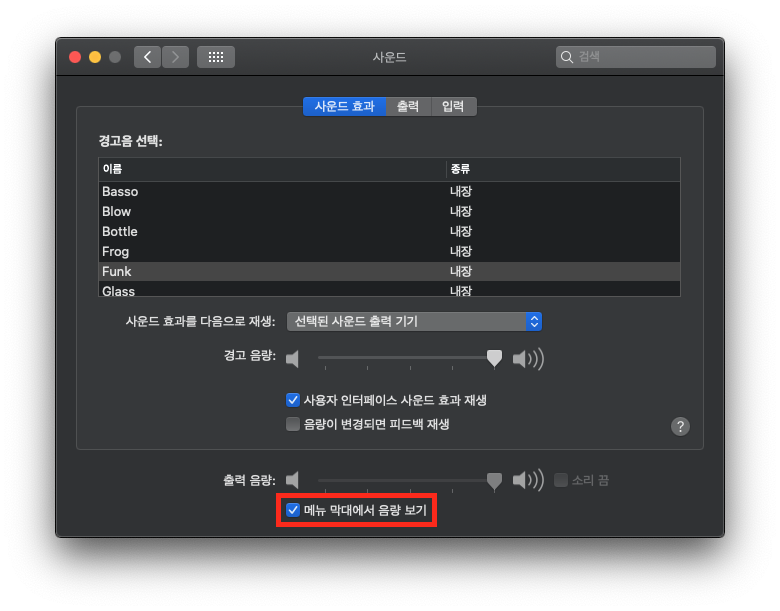This screenshot has height=611, width=780.
Task: Go back with the left chevron button
Action: (147, 57)
